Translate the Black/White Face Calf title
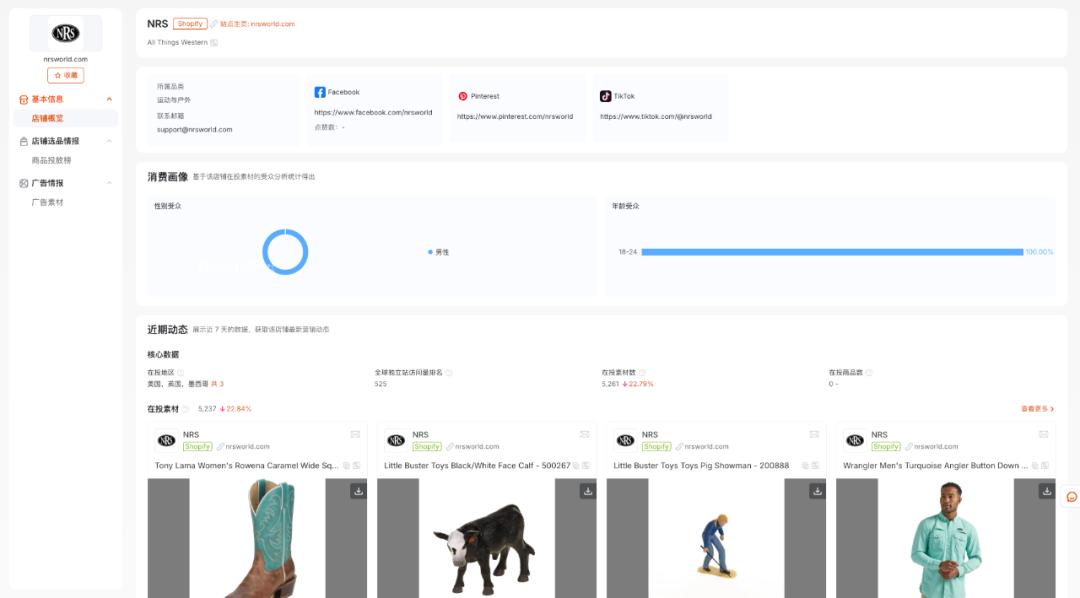Screen dimensions: 1080x598 [x=586, y=466]
